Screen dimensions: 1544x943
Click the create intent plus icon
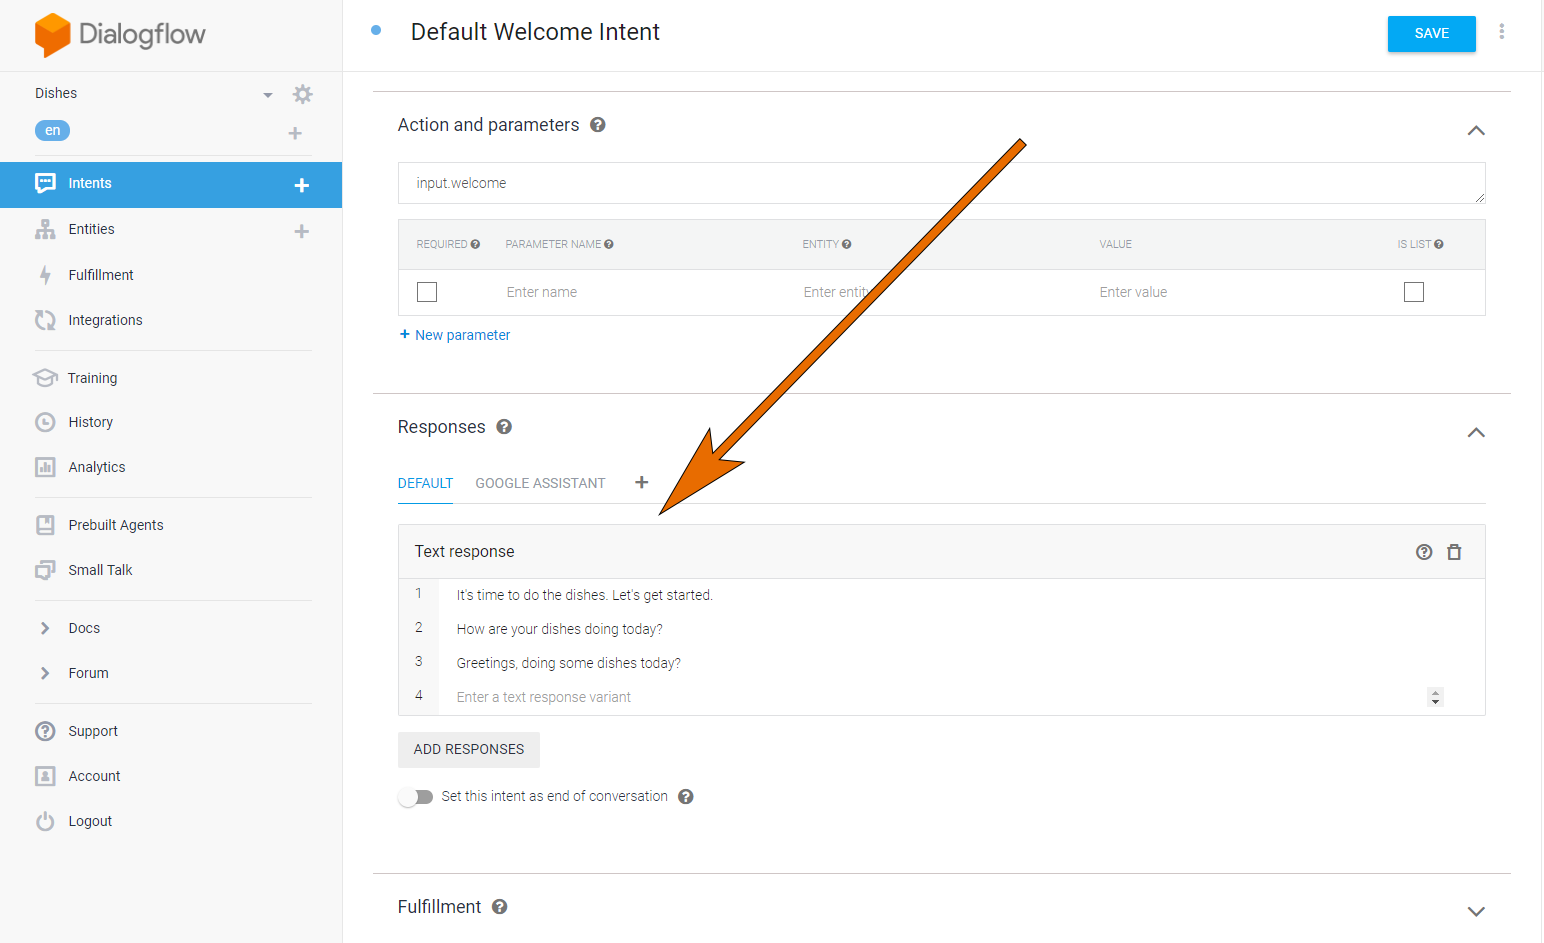(x=301, y=185)
